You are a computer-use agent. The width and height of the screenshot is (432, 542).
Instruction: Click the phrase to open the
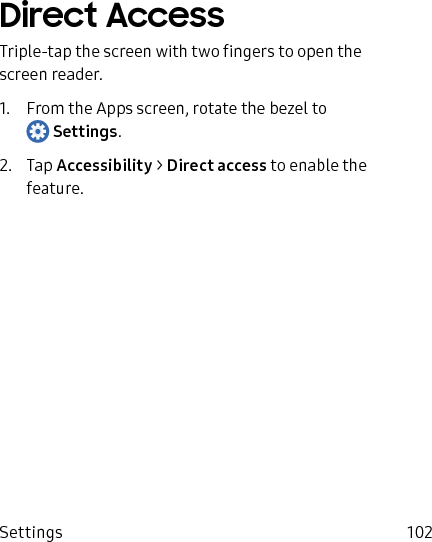click(x=320, y=52)
